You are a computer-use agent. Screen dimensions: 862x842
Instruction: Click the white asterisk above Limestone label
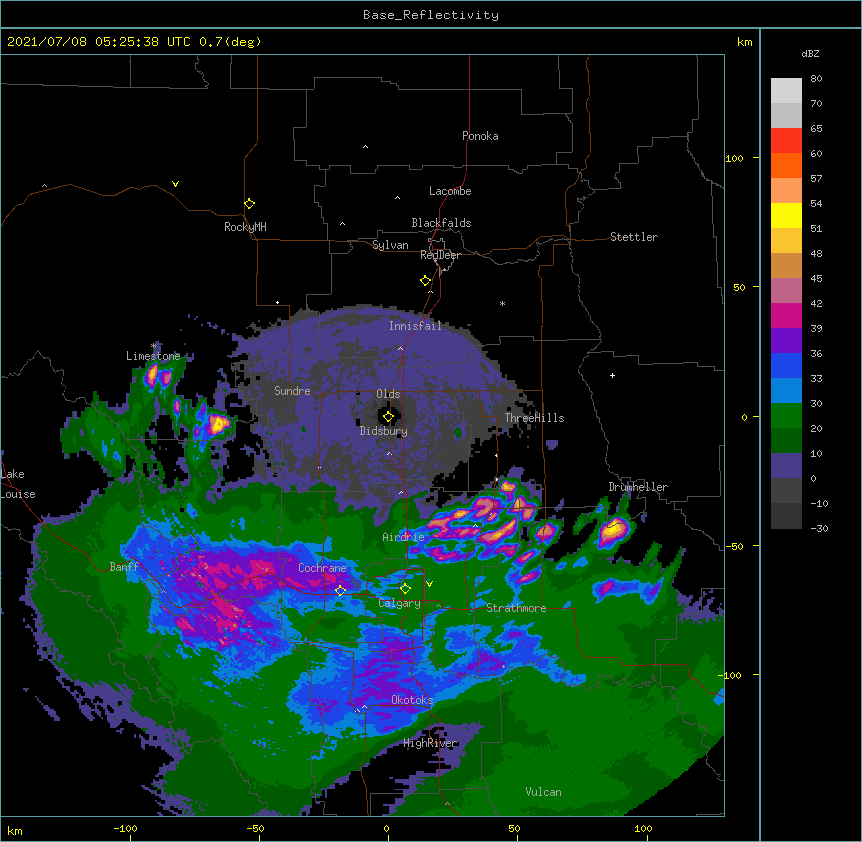click(x=153, y=346)
